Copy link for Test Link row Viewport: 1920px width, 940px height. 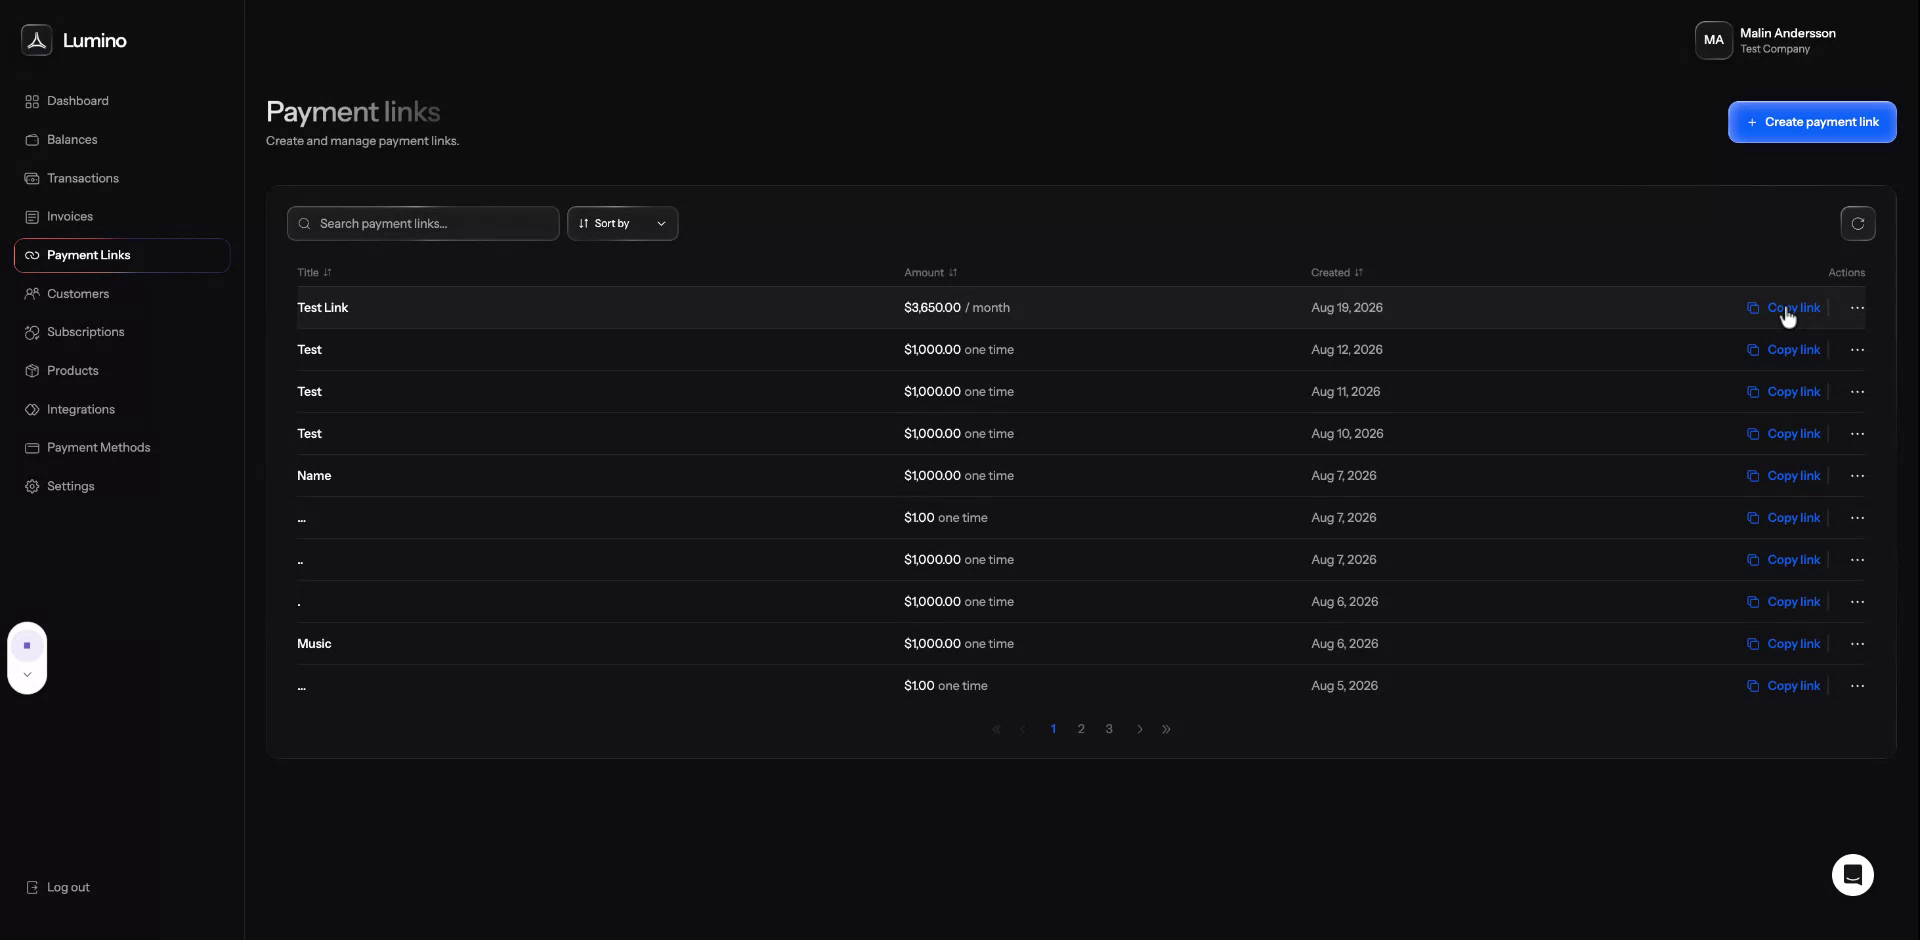(1783, 308)
